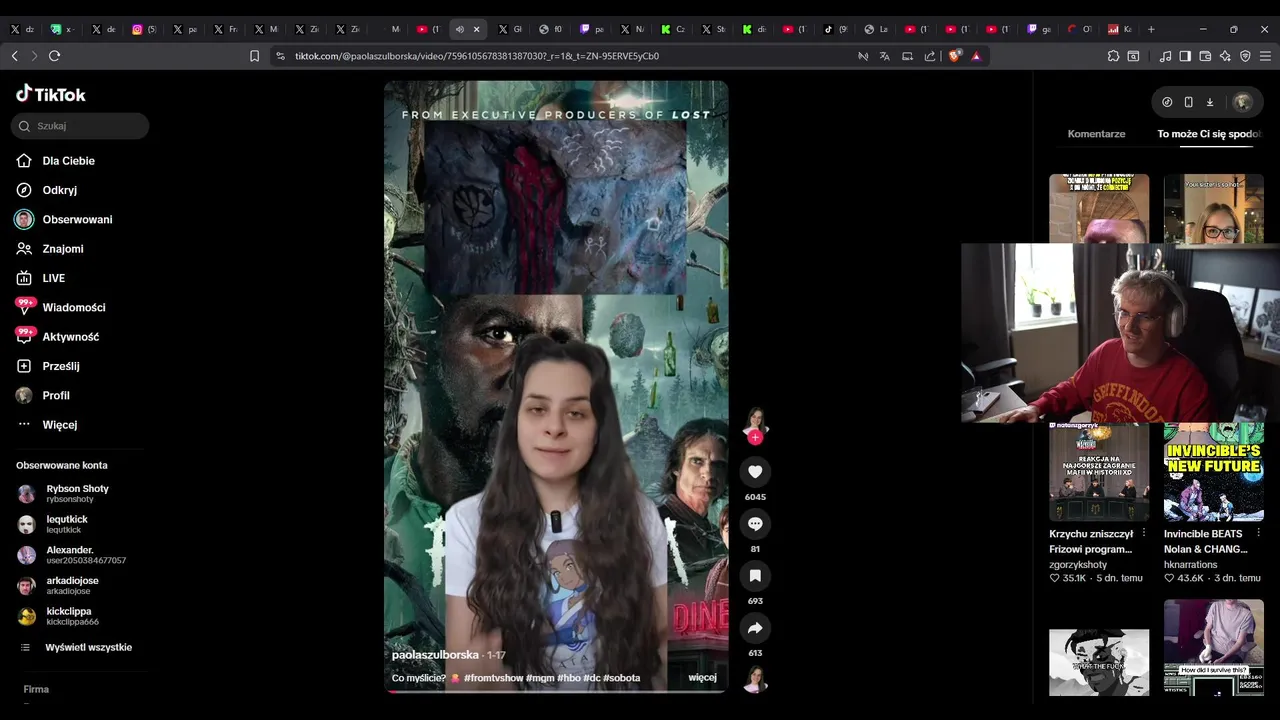Viewport: 1280px width, 720px height.
Task: Bookmark the page from the address bar
Action: point(254,56)
